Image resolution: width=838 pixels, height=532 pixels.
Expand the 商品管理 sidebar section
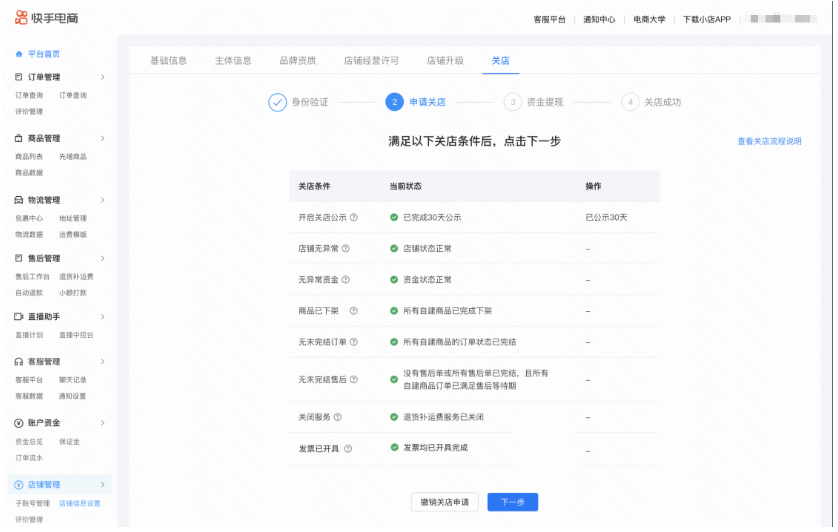click(x=102, y=138)
